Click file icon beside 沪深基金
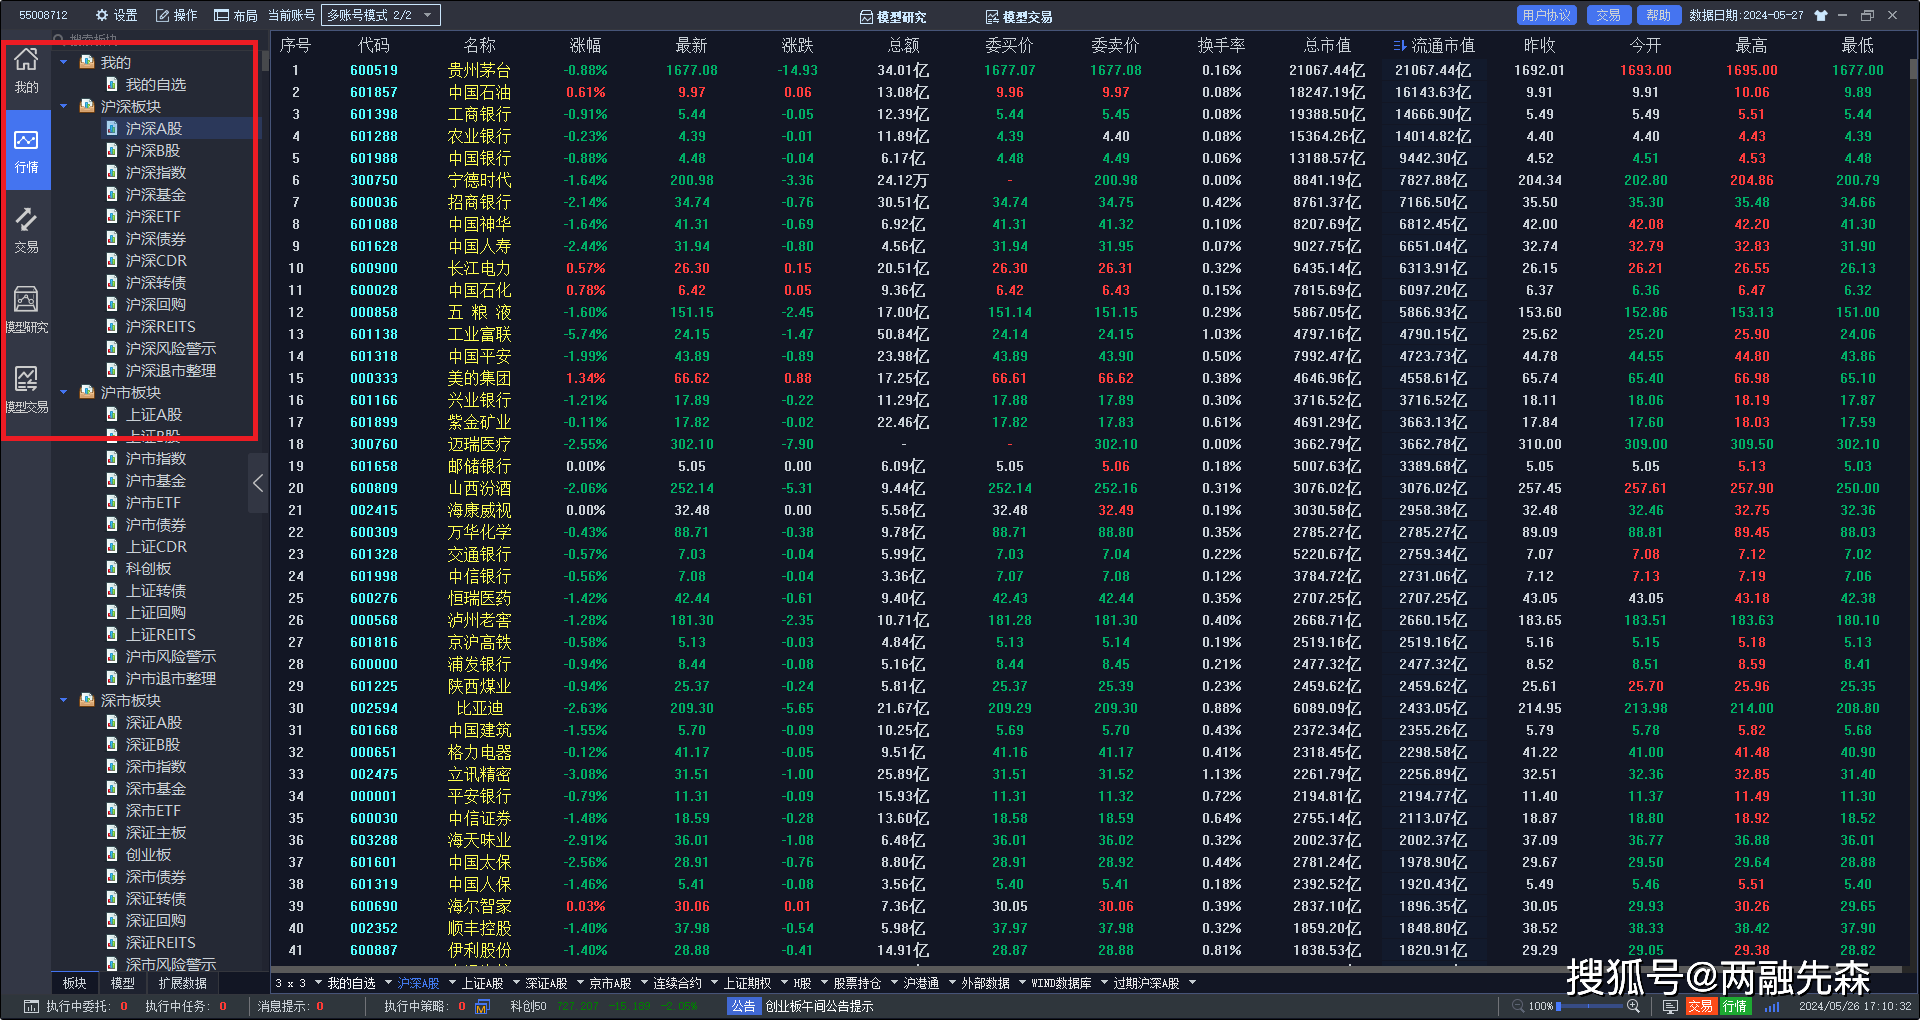This screenshot has width=1920, height=1020. [x=112, y=194]
